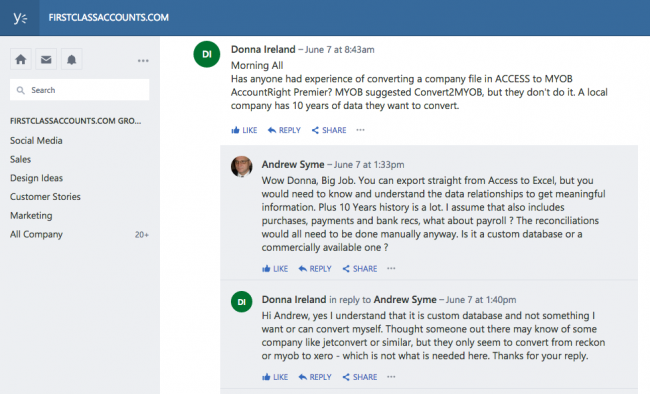Open the inbox envelope icon
The width and height of the screenshot is (650, 394).
[46, 60]
